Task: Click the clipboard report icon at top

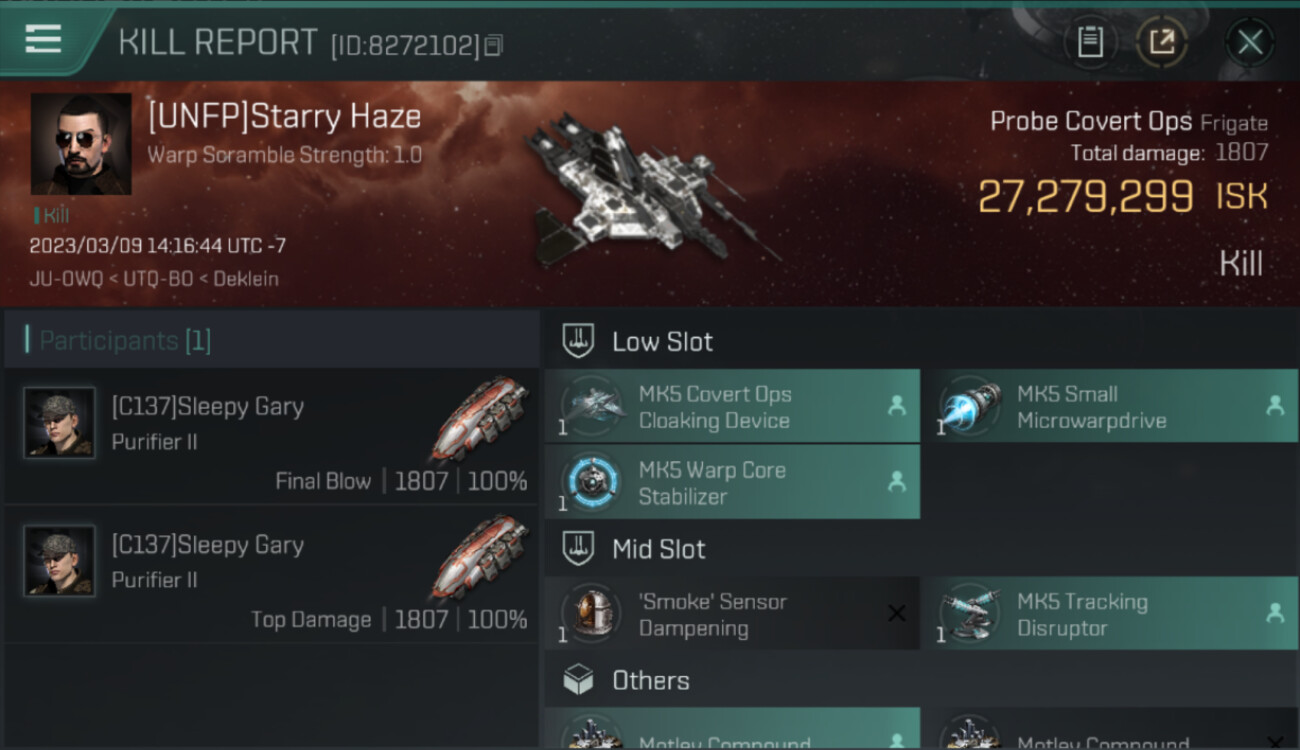Action: pyautogui.click(x=1090, y=42)
